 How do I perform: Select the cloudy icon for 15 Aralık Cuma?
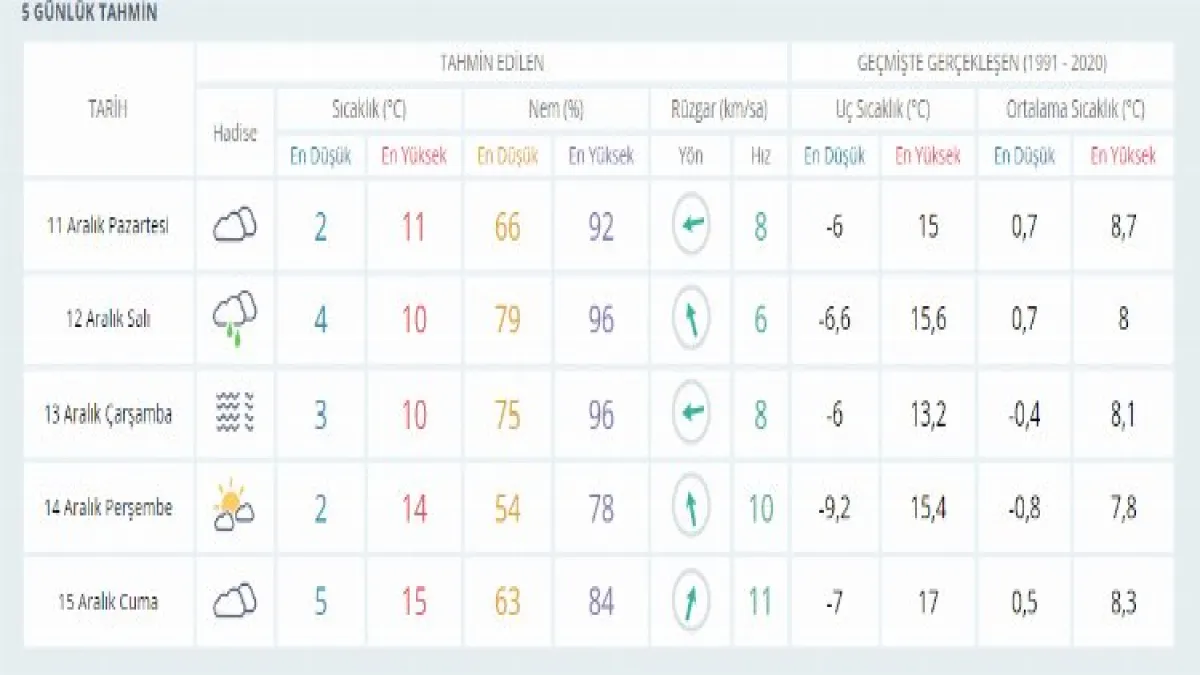point(235,601)
